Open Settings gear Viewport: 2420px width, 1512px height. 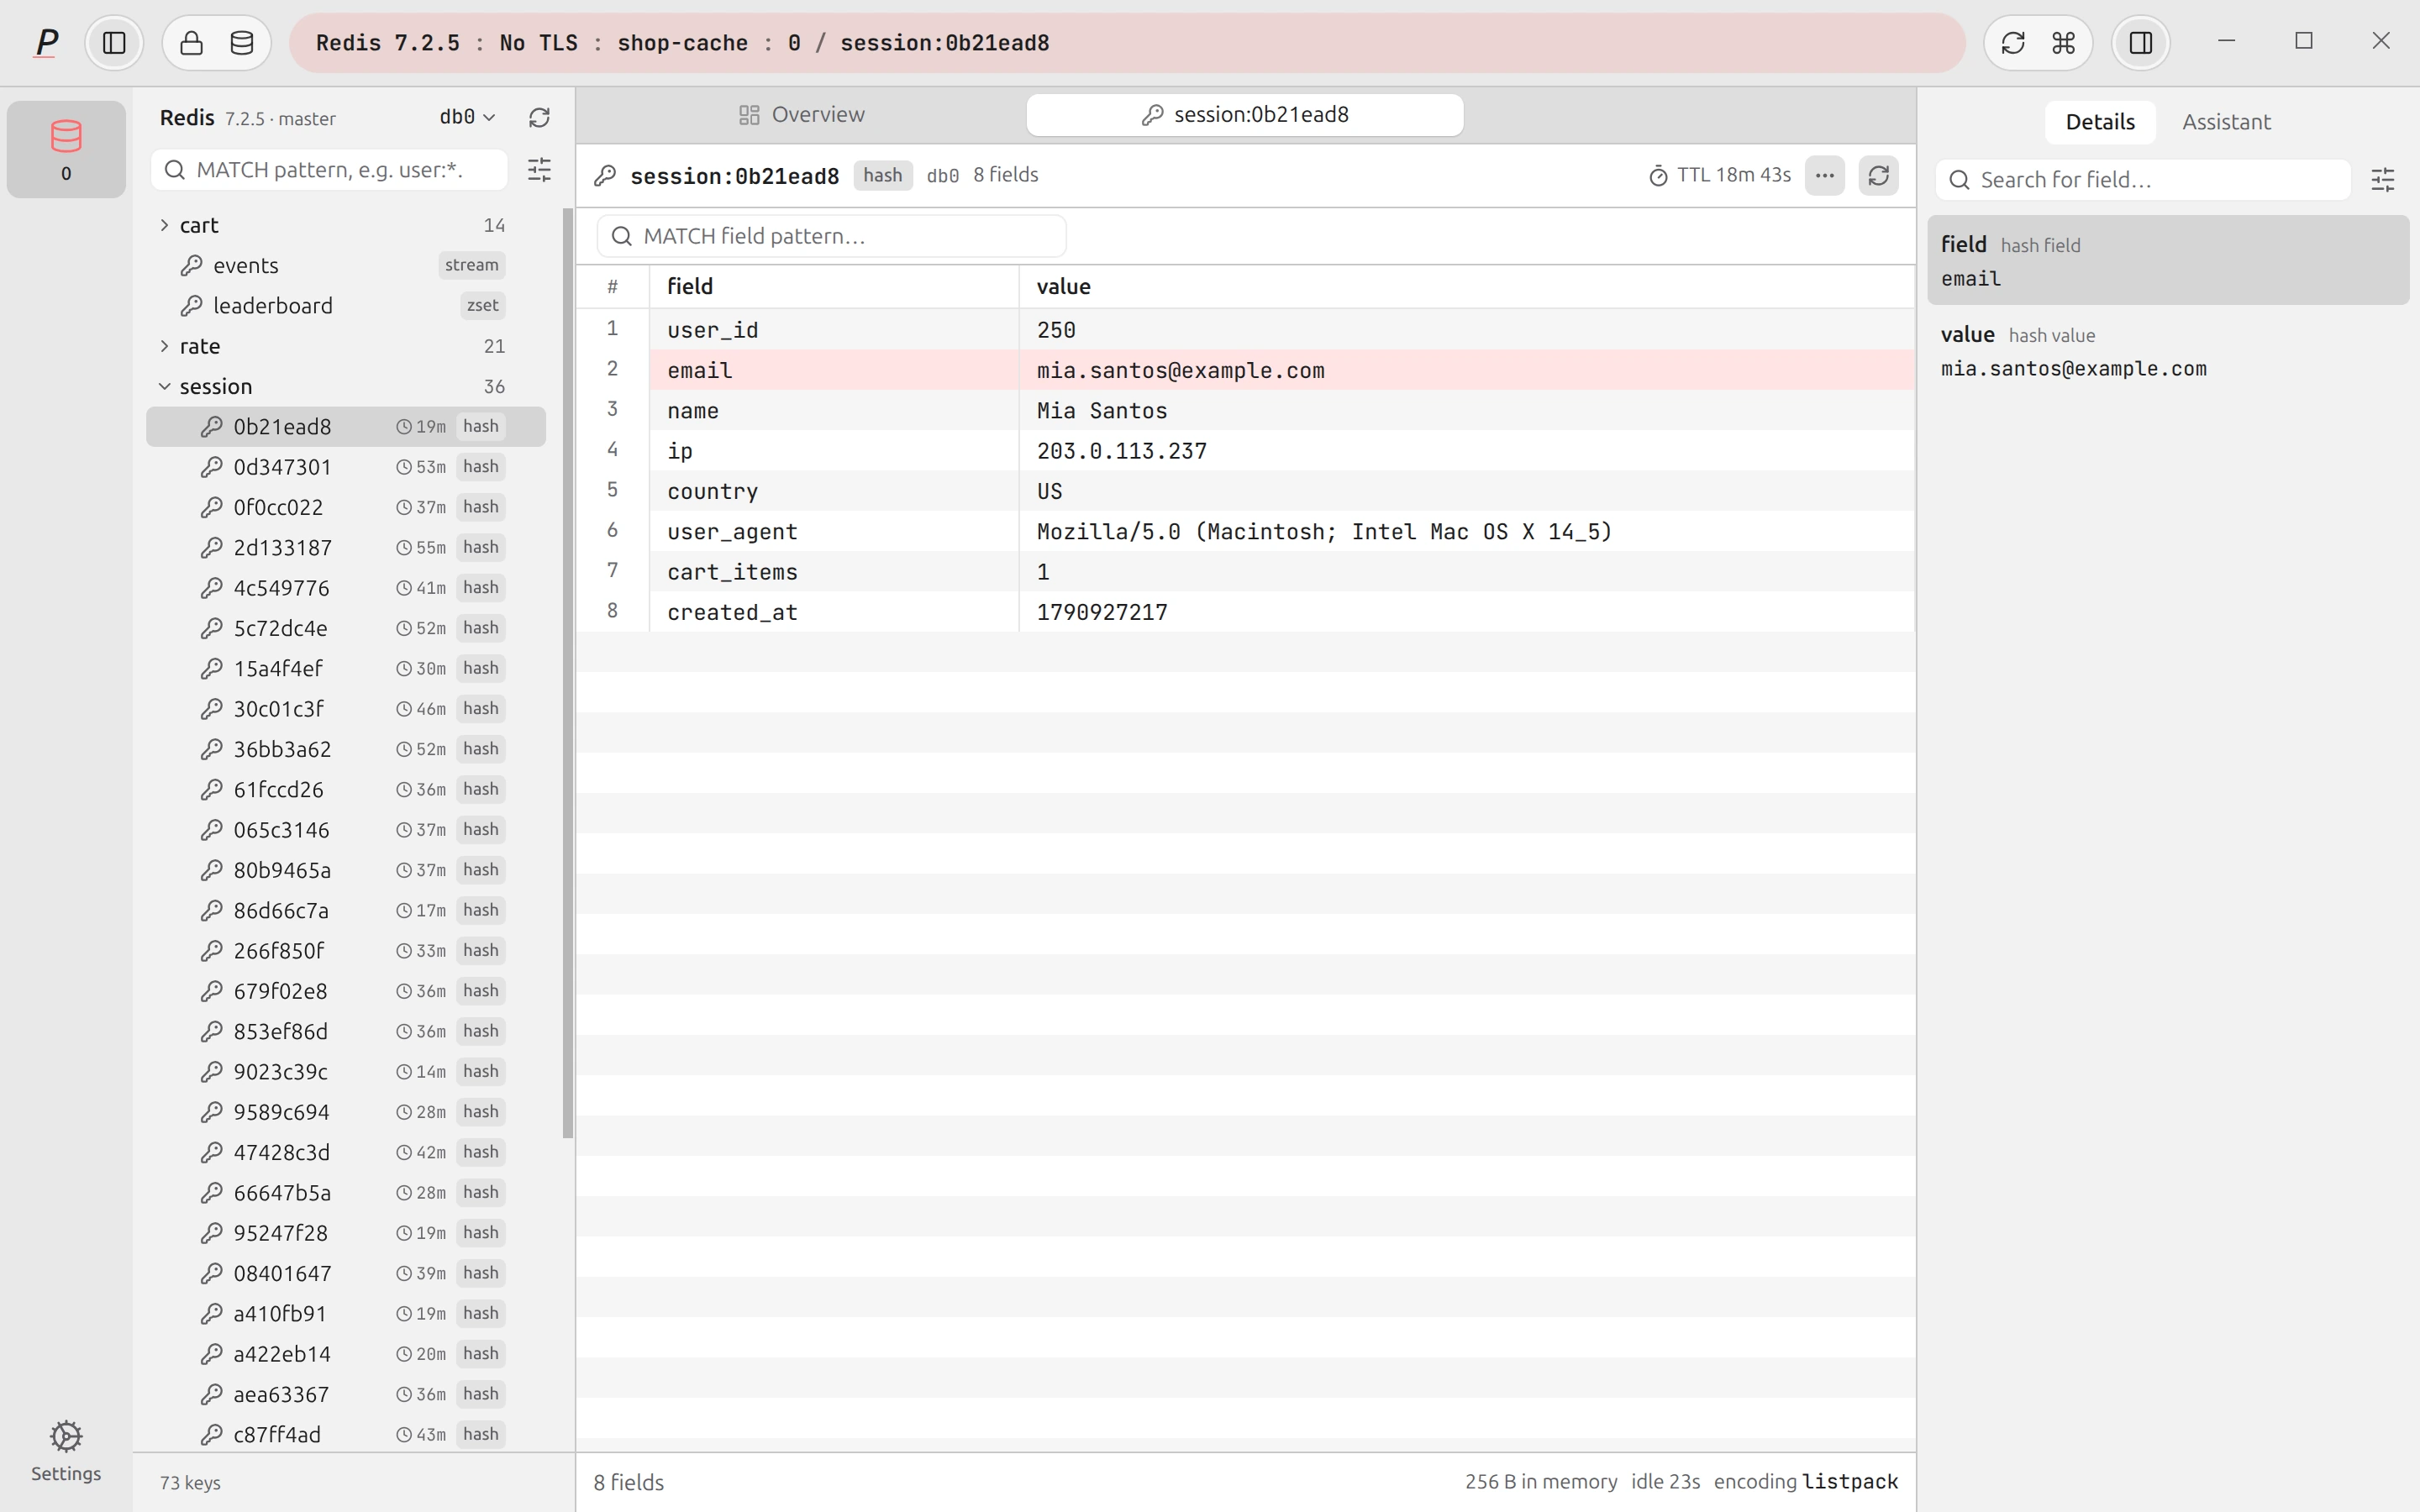coord(66,1451)
